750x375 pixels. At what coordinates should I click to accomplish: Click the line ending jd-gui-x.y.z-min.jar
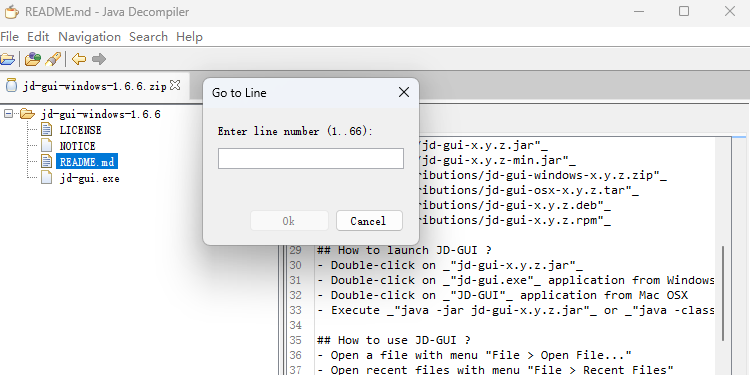click(x=497, y=160)
